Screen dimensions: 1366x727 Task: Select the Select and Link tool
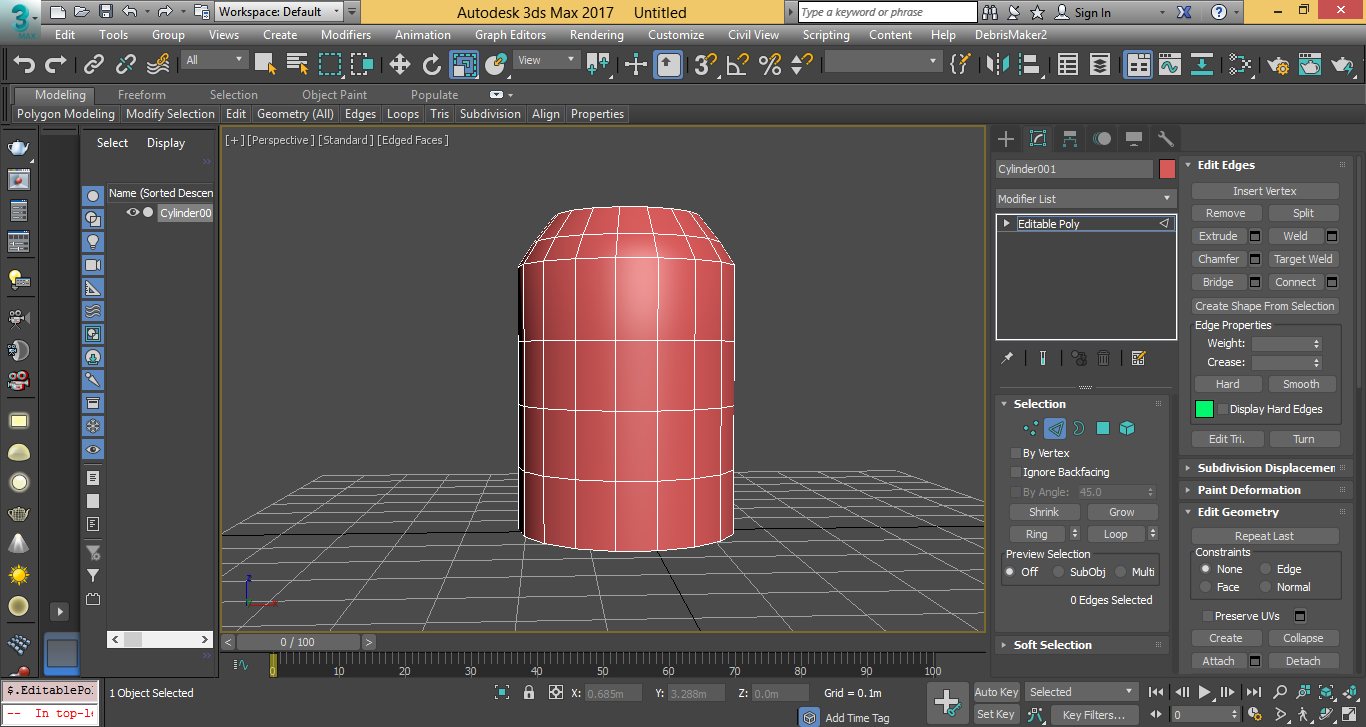click(x=94, y=64)
